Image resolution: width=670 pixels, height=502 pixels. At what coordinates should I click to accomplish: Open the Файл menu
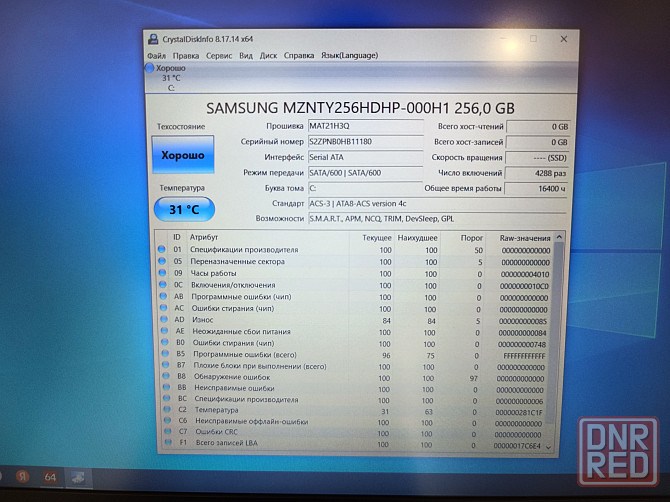(x=157, y=56)
